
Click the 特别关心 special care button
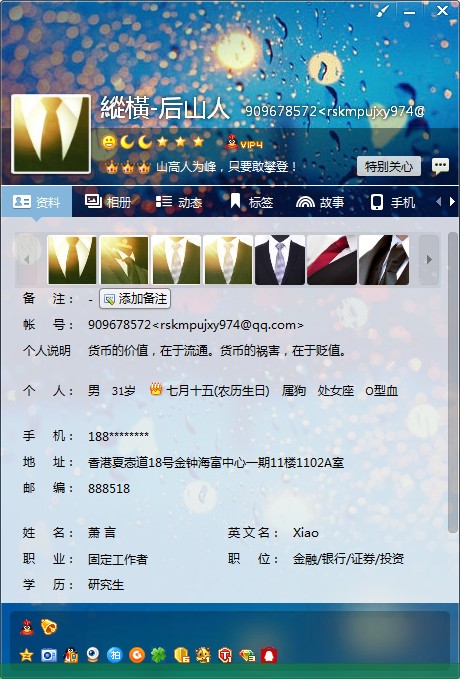click(389, 166)
